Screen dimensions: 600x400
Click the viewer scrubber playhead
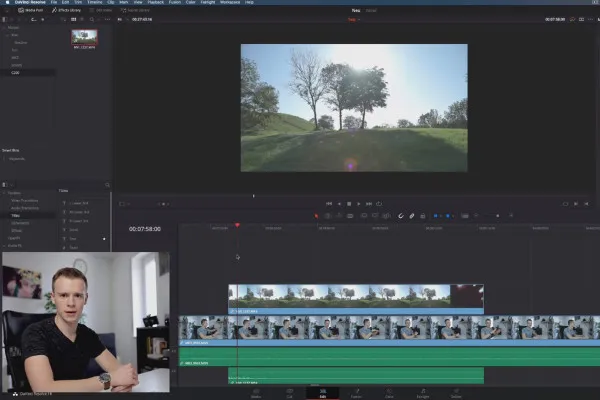[x=253, y=196]
